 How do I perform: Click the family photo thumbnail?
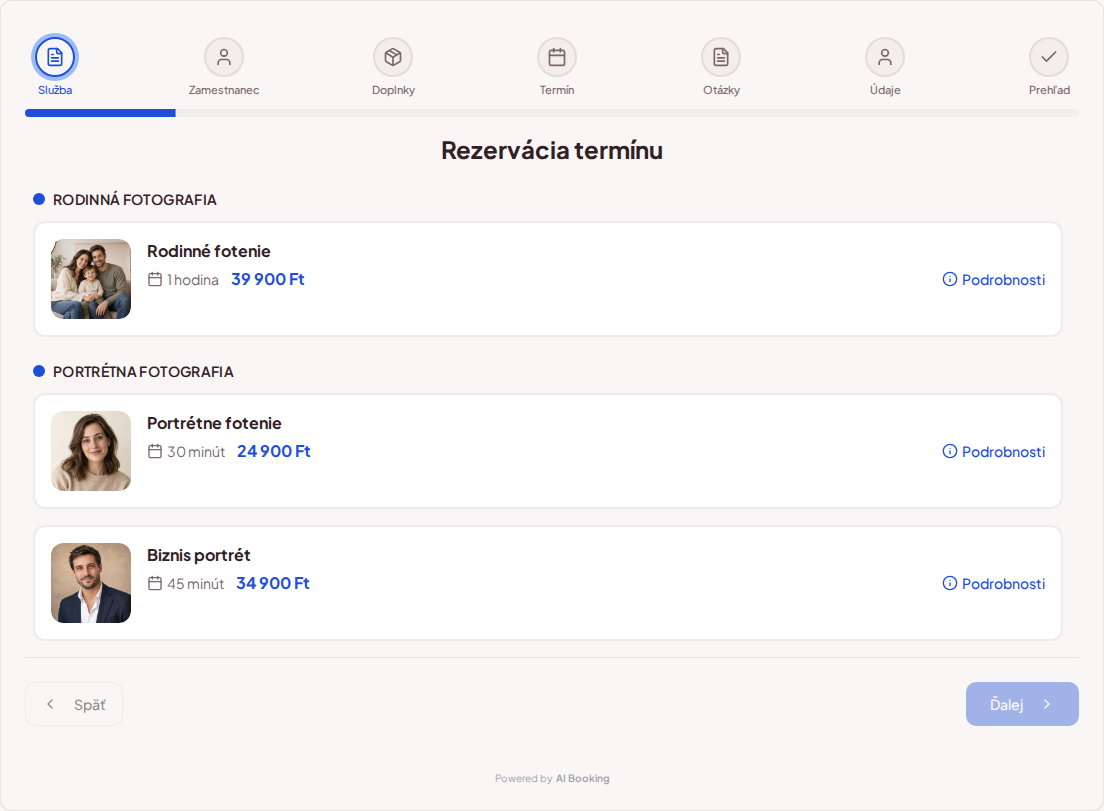pos(91,279)
